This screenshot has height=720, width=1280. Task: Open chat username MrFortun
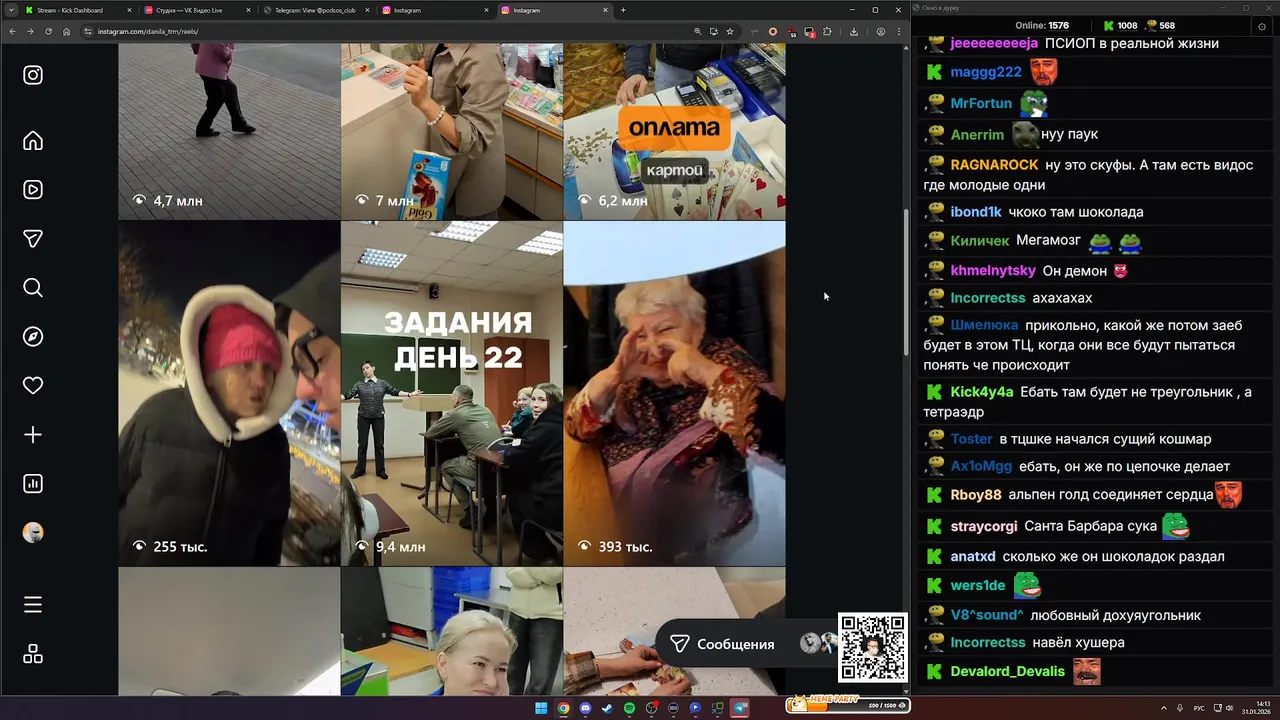click(981, 103)
